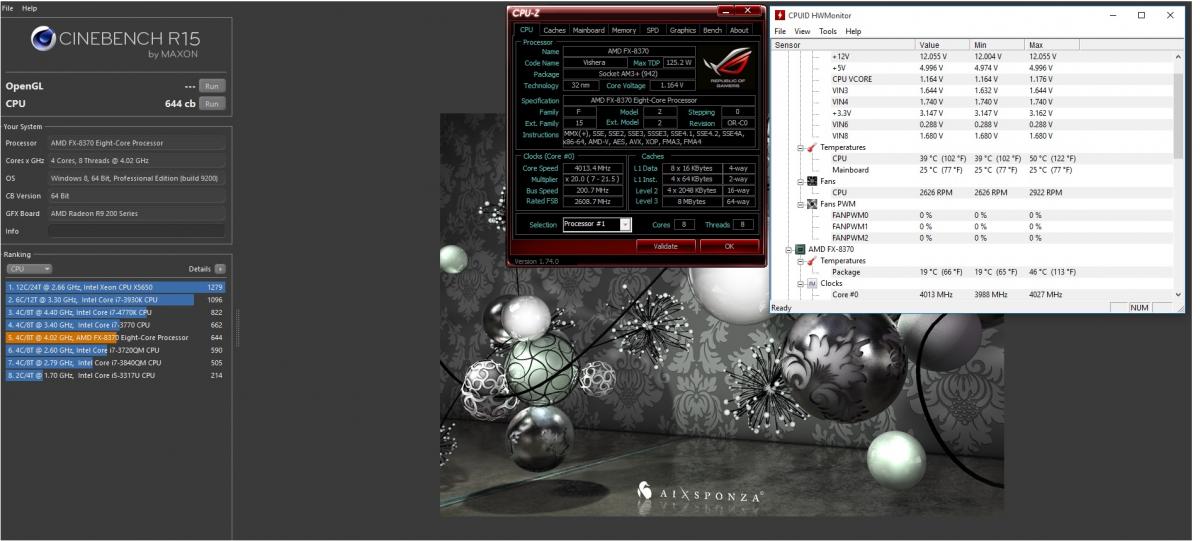This screenshot has width=1200, height=541.
Task: Click the Validate button in CPU-Z
Action: 665,245
